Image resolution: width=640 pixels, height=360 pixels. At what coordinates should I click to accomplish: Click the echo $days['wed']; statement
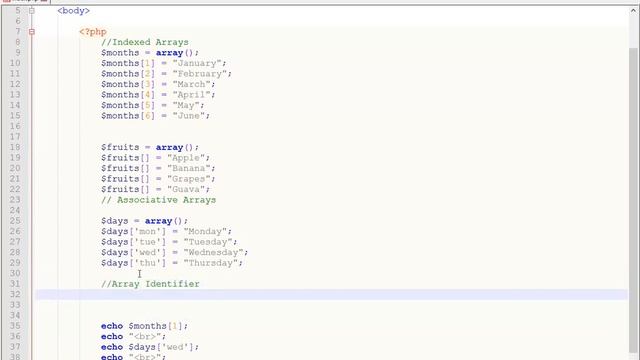[x=150, y=347]
